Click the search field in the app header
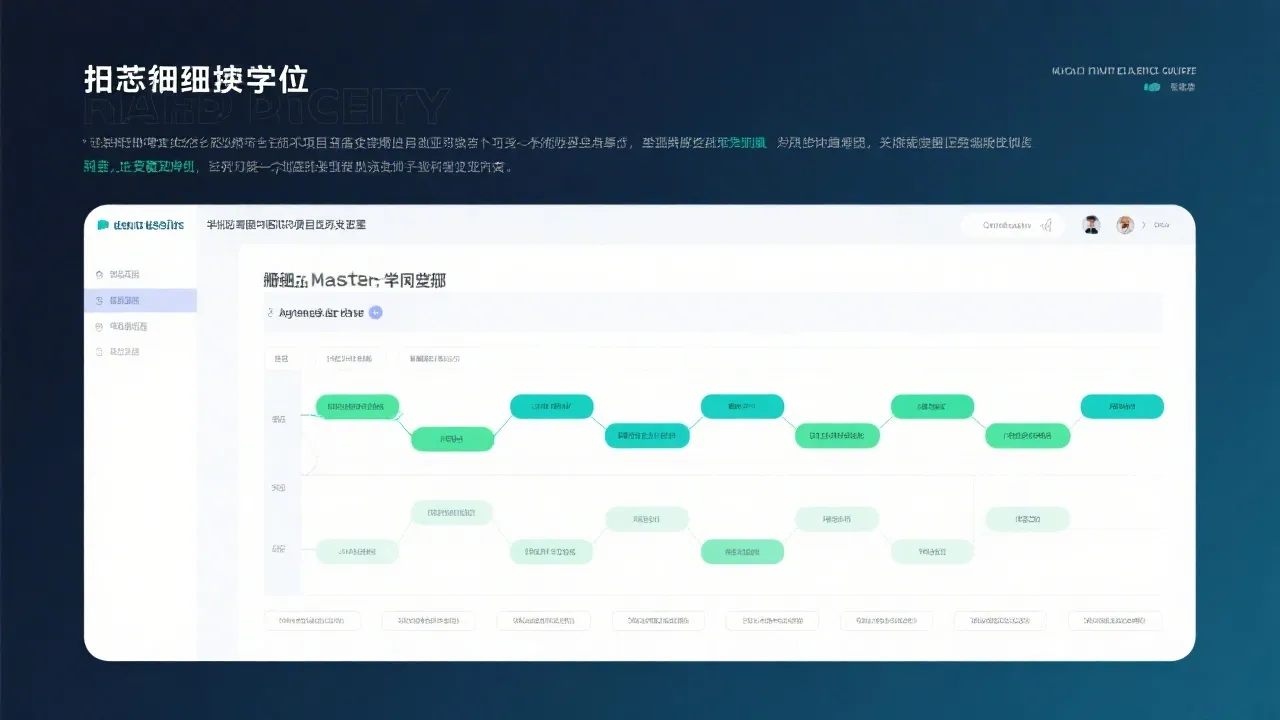Image resolution: width=1280 pixels, height=720 pixels. coord(1011,225)
